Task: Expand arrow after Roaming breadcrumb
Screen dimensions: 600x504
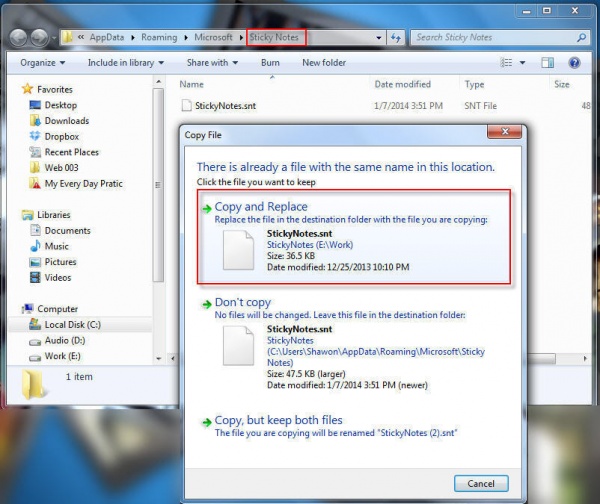Action: tap(186, 38)
